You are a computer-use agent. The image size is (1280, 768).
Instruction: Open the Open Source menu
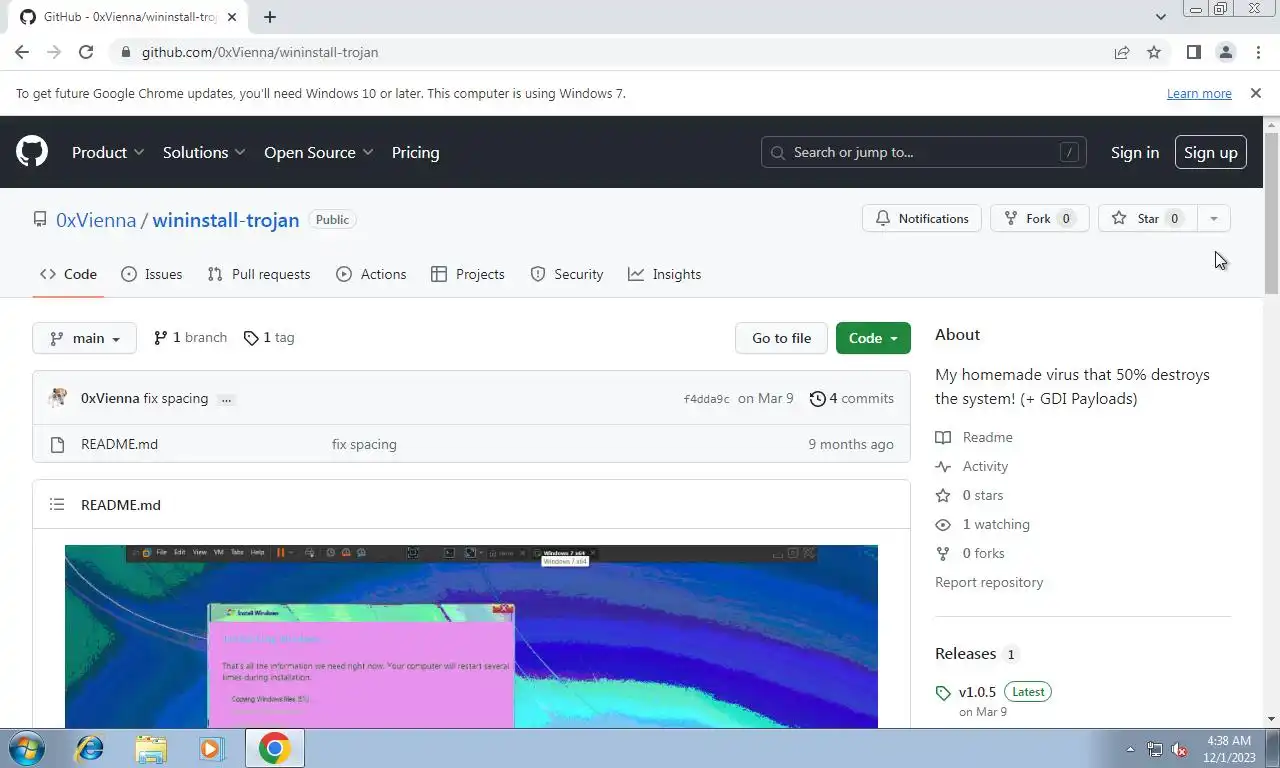click(318, 152)
